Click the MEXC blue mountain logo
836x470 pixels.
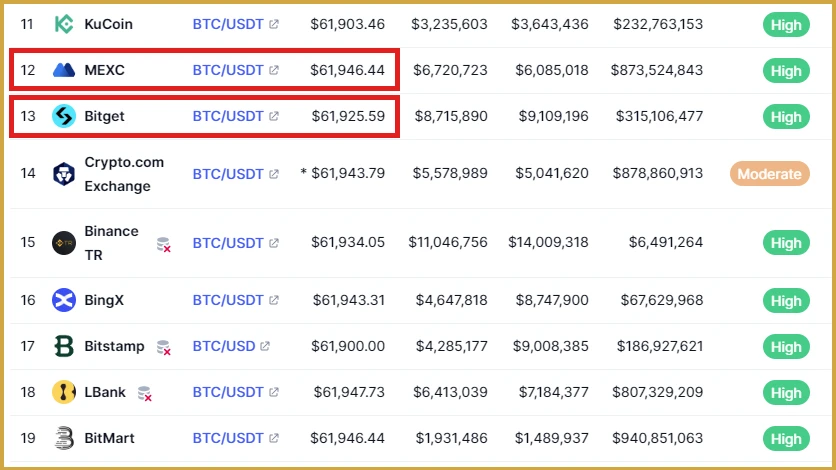[x=64, y=70]
